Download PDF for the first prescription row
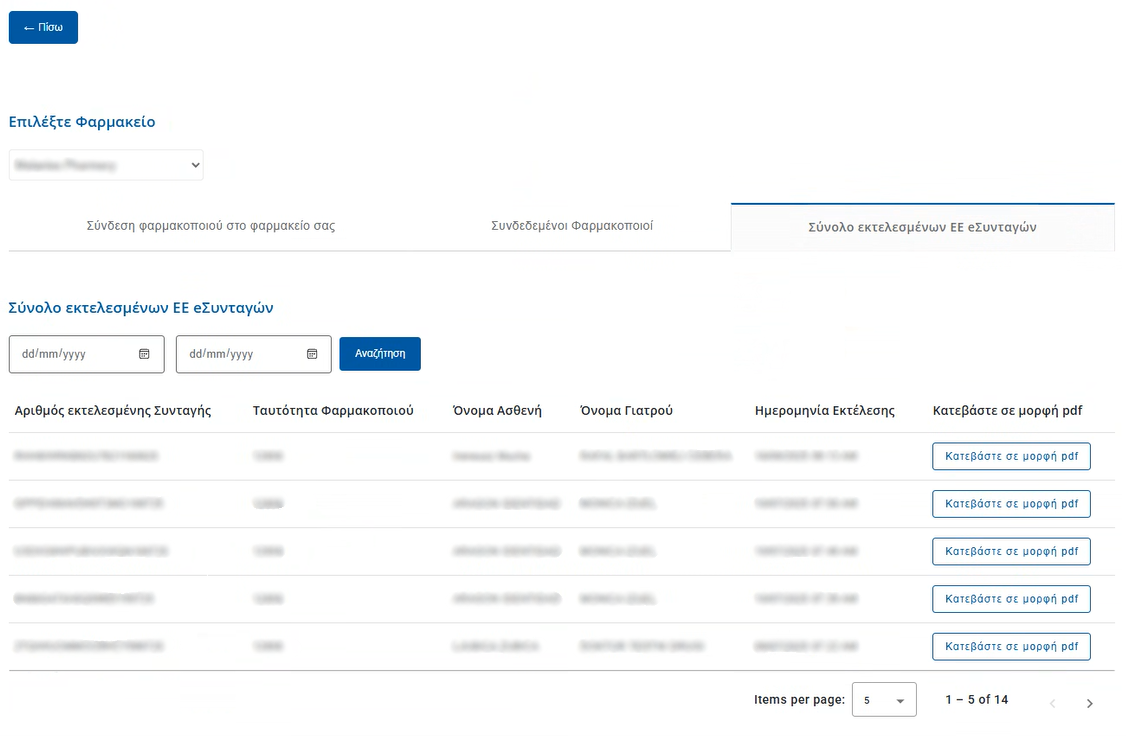This screenshot has width=1126, height=736. click(x=1011, y=456)
